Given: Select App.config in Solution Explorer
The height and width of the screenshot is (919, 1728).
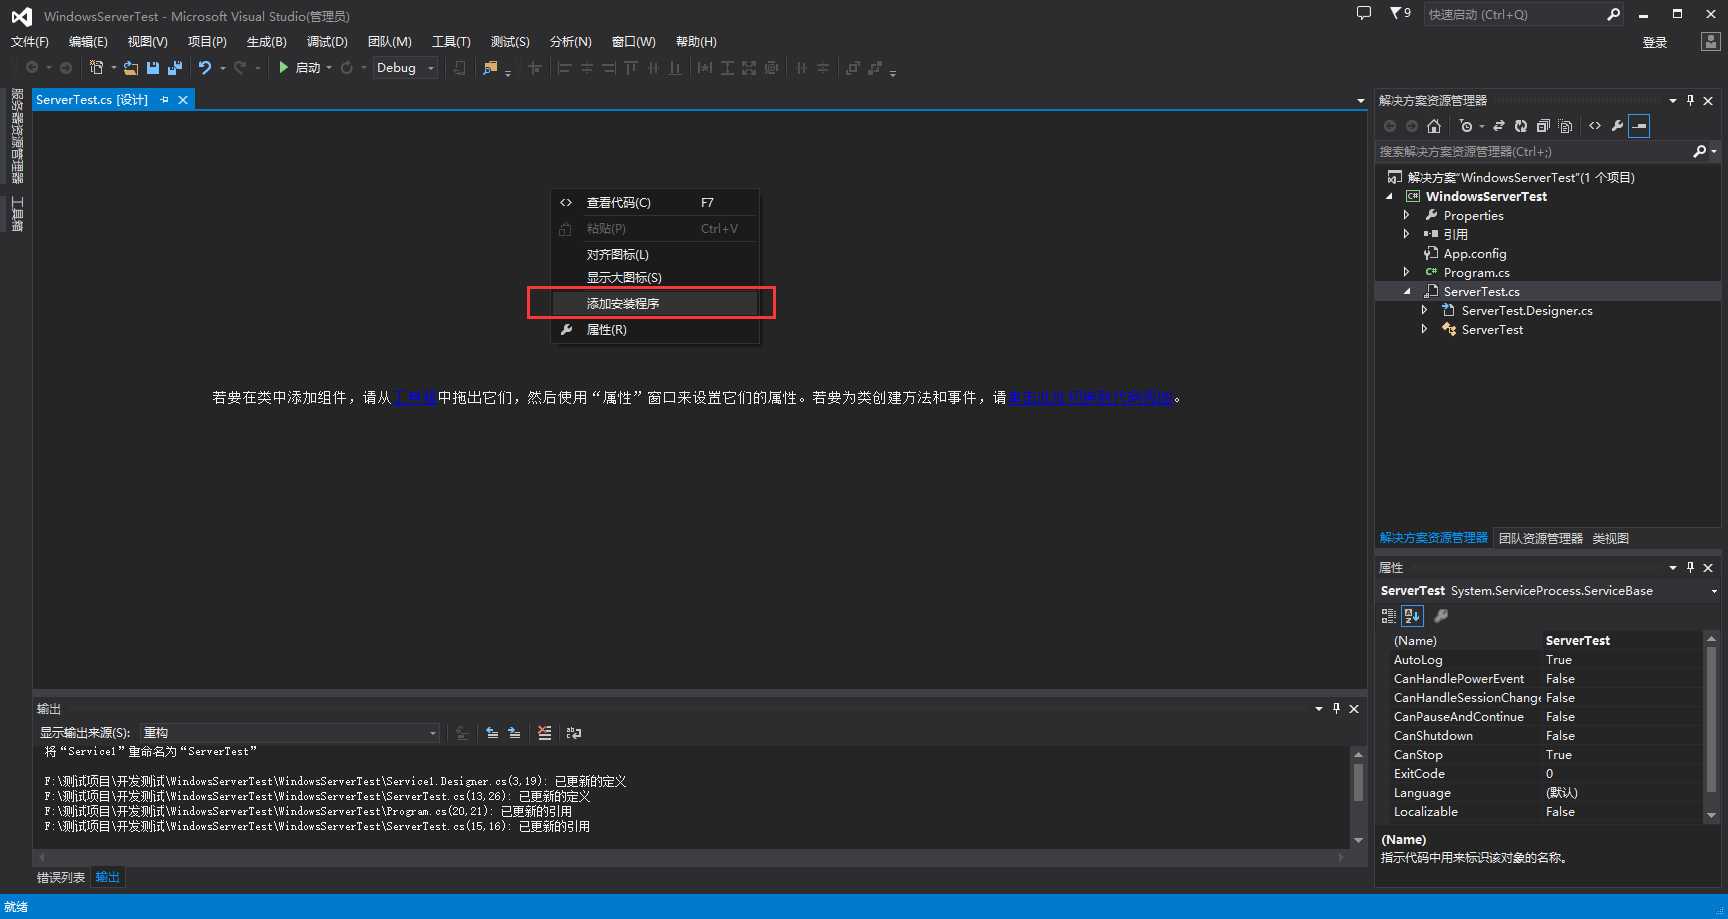Looking at the screenshot, I should [x=1474, y=254].
